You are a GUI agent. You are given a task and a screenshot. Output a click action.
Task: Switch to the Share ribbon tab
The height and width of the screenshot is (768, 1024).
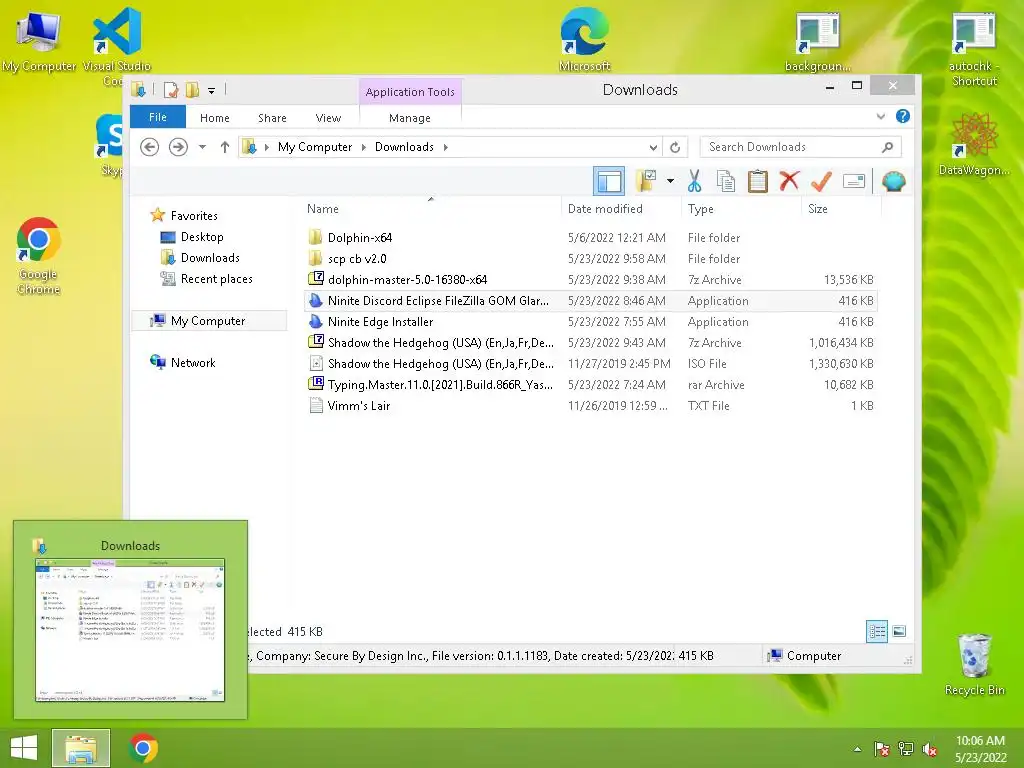pyautogui.click(x=272, y=118)
